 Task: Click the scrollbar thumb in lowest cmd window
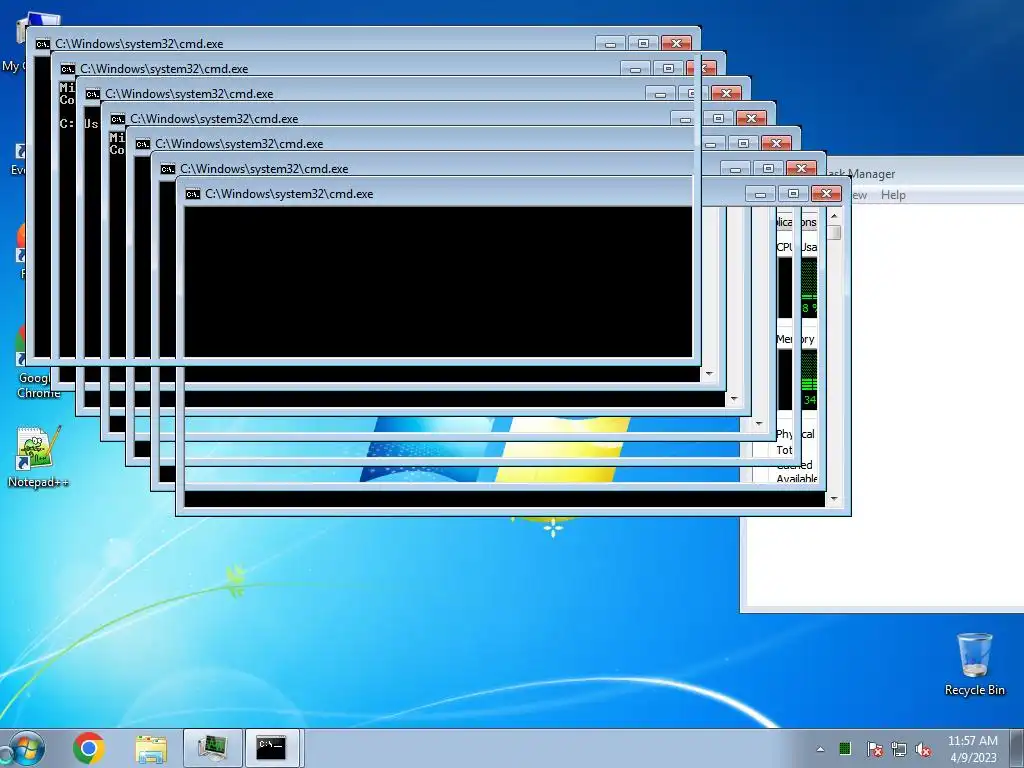click(x=834, y=232)
